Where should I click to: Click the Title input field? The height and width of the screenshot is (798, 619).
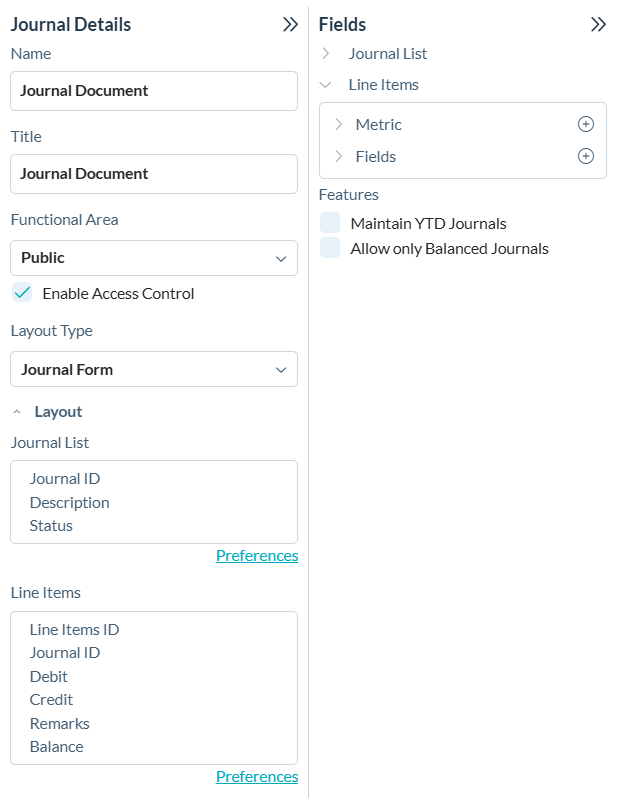point(154,174)
